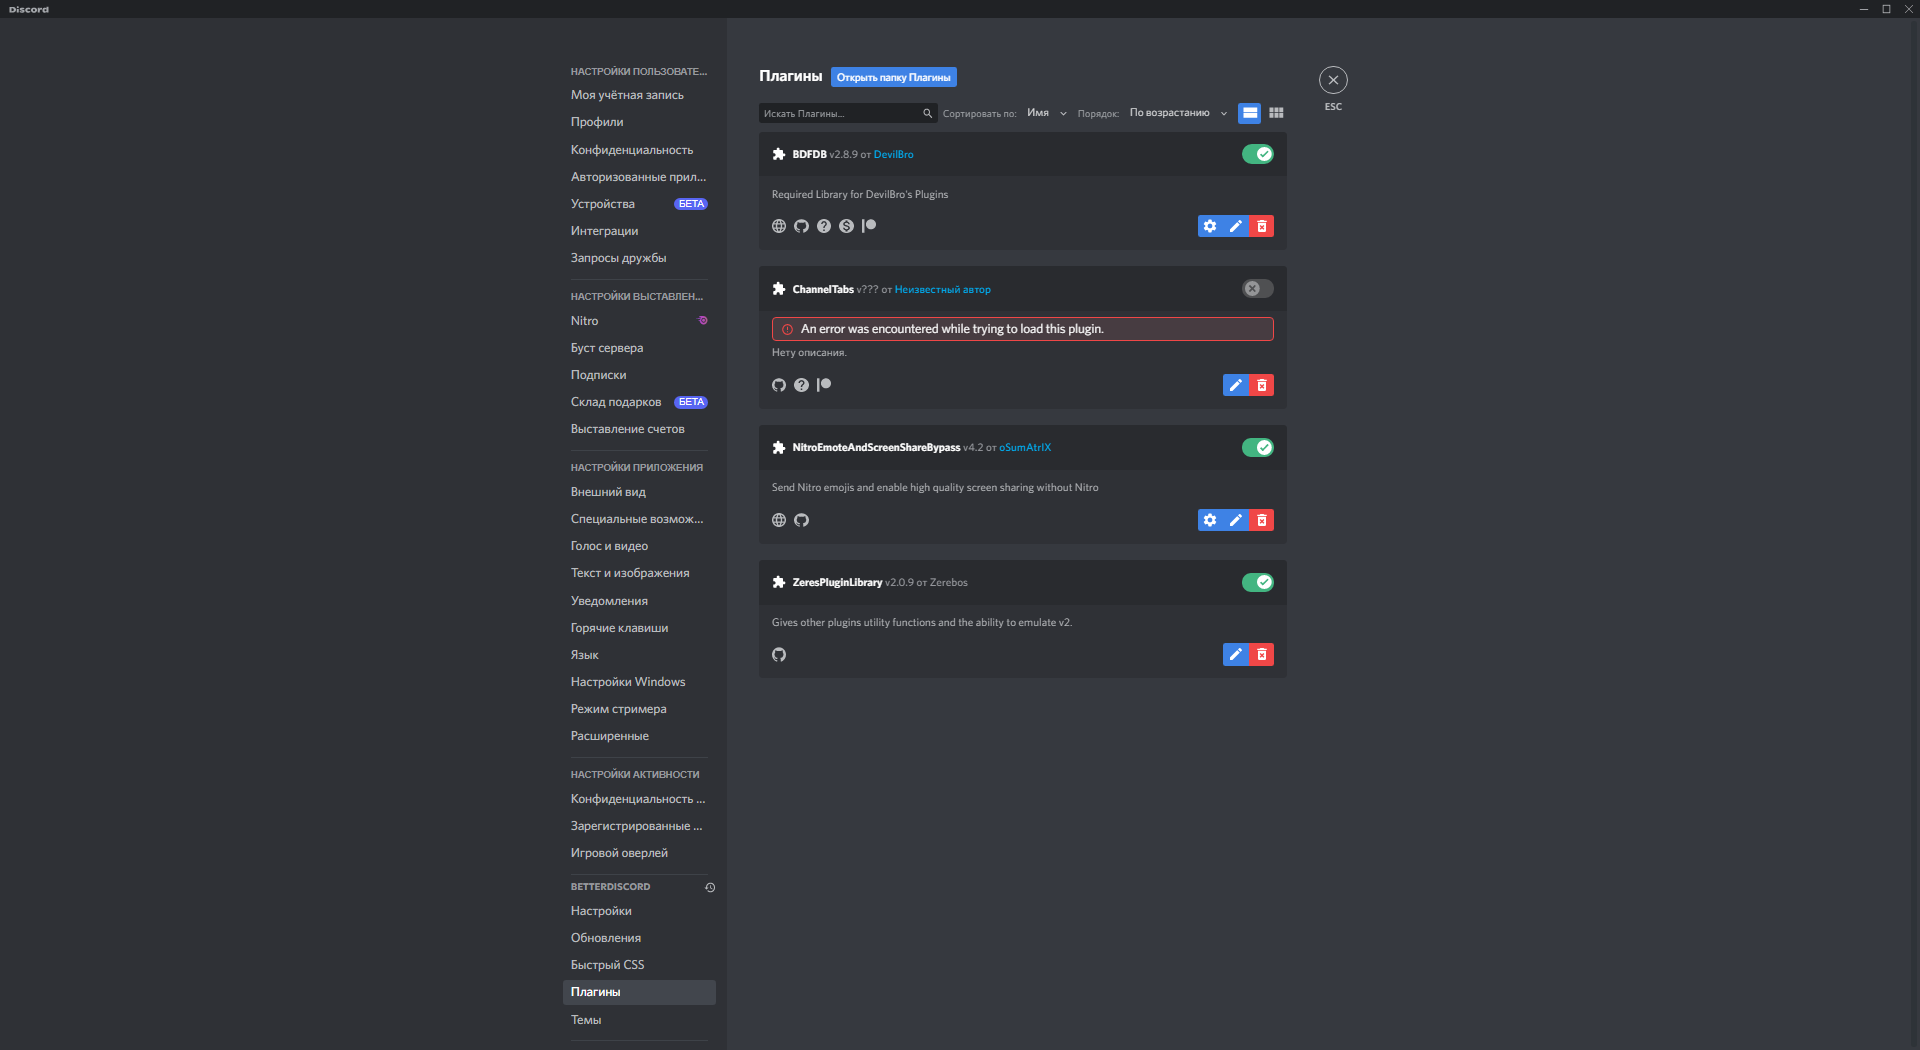Click the ChannelTabs load error message
1920x1050 pixels.
(x=1022, y=329)
